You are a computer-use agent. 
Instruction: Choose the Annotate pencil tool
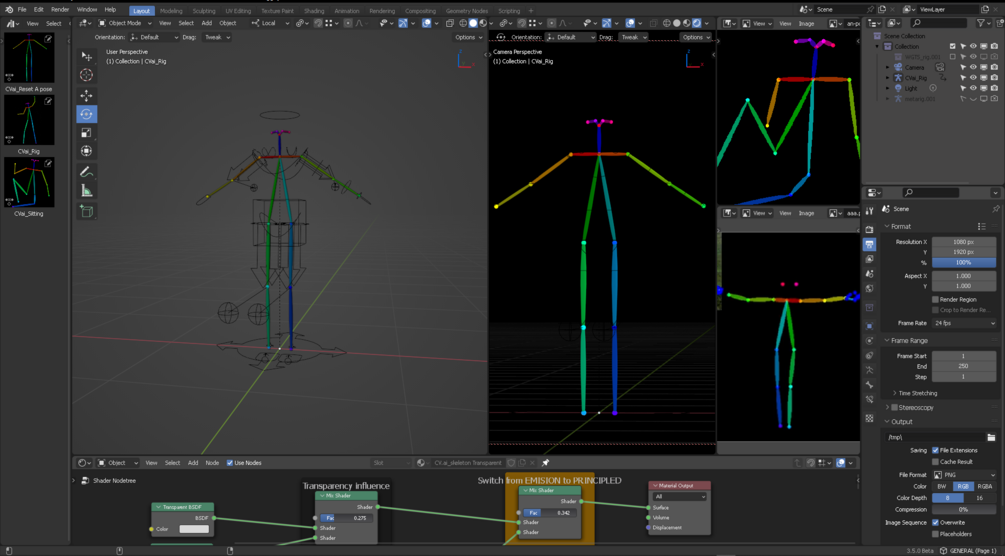pos(87,172)
